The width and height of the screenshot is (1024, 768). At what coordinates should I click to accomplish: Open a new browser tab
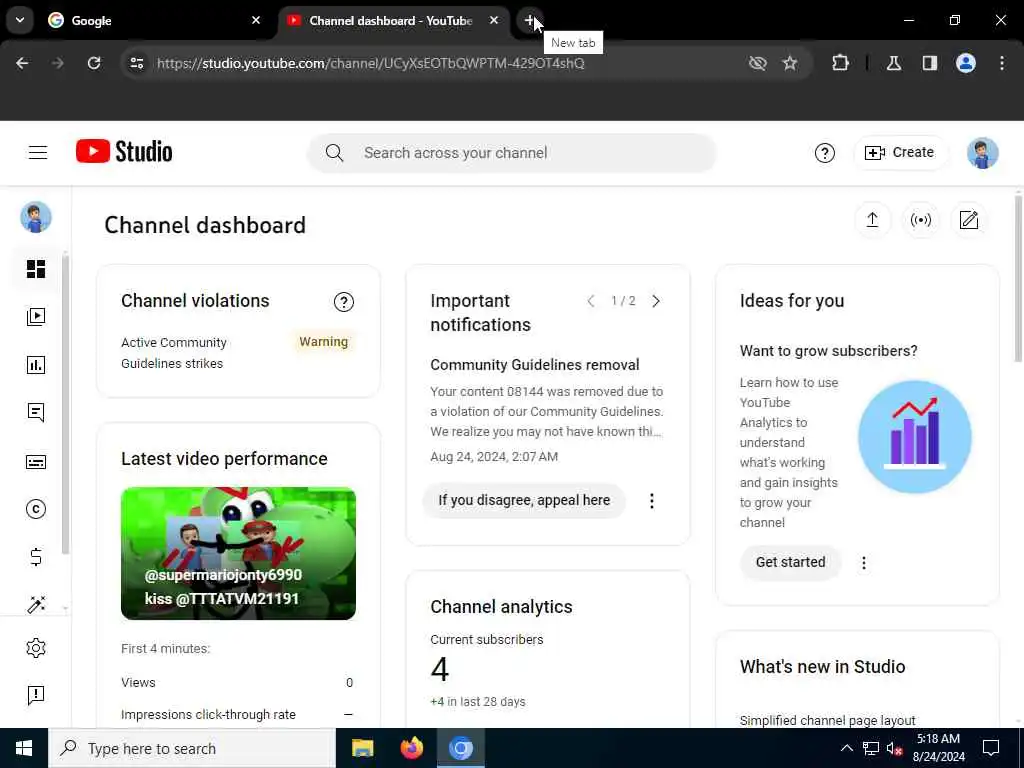[530, 20]
